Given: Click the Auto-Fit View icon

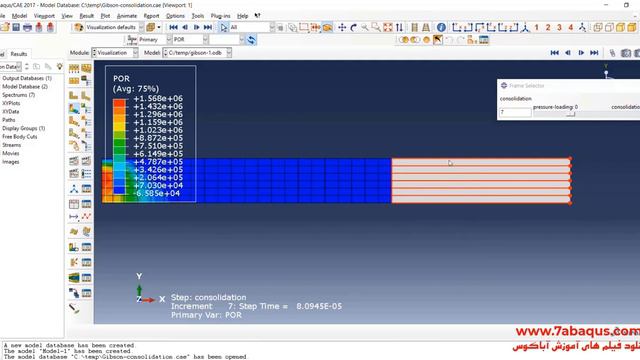Looking at the screenshot, I should [388, 27].
